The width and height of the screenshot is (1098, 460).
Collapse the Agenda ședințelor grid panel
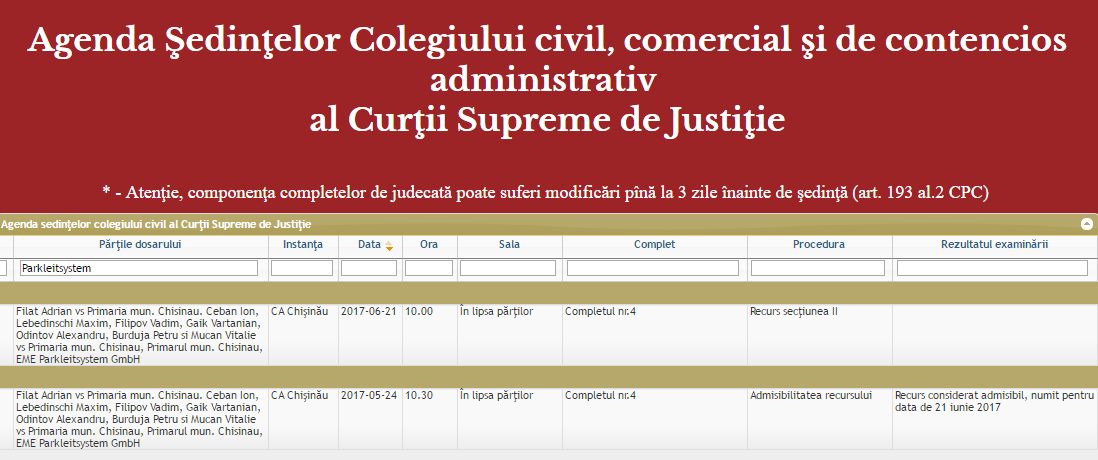click(x=1087, y=224)
